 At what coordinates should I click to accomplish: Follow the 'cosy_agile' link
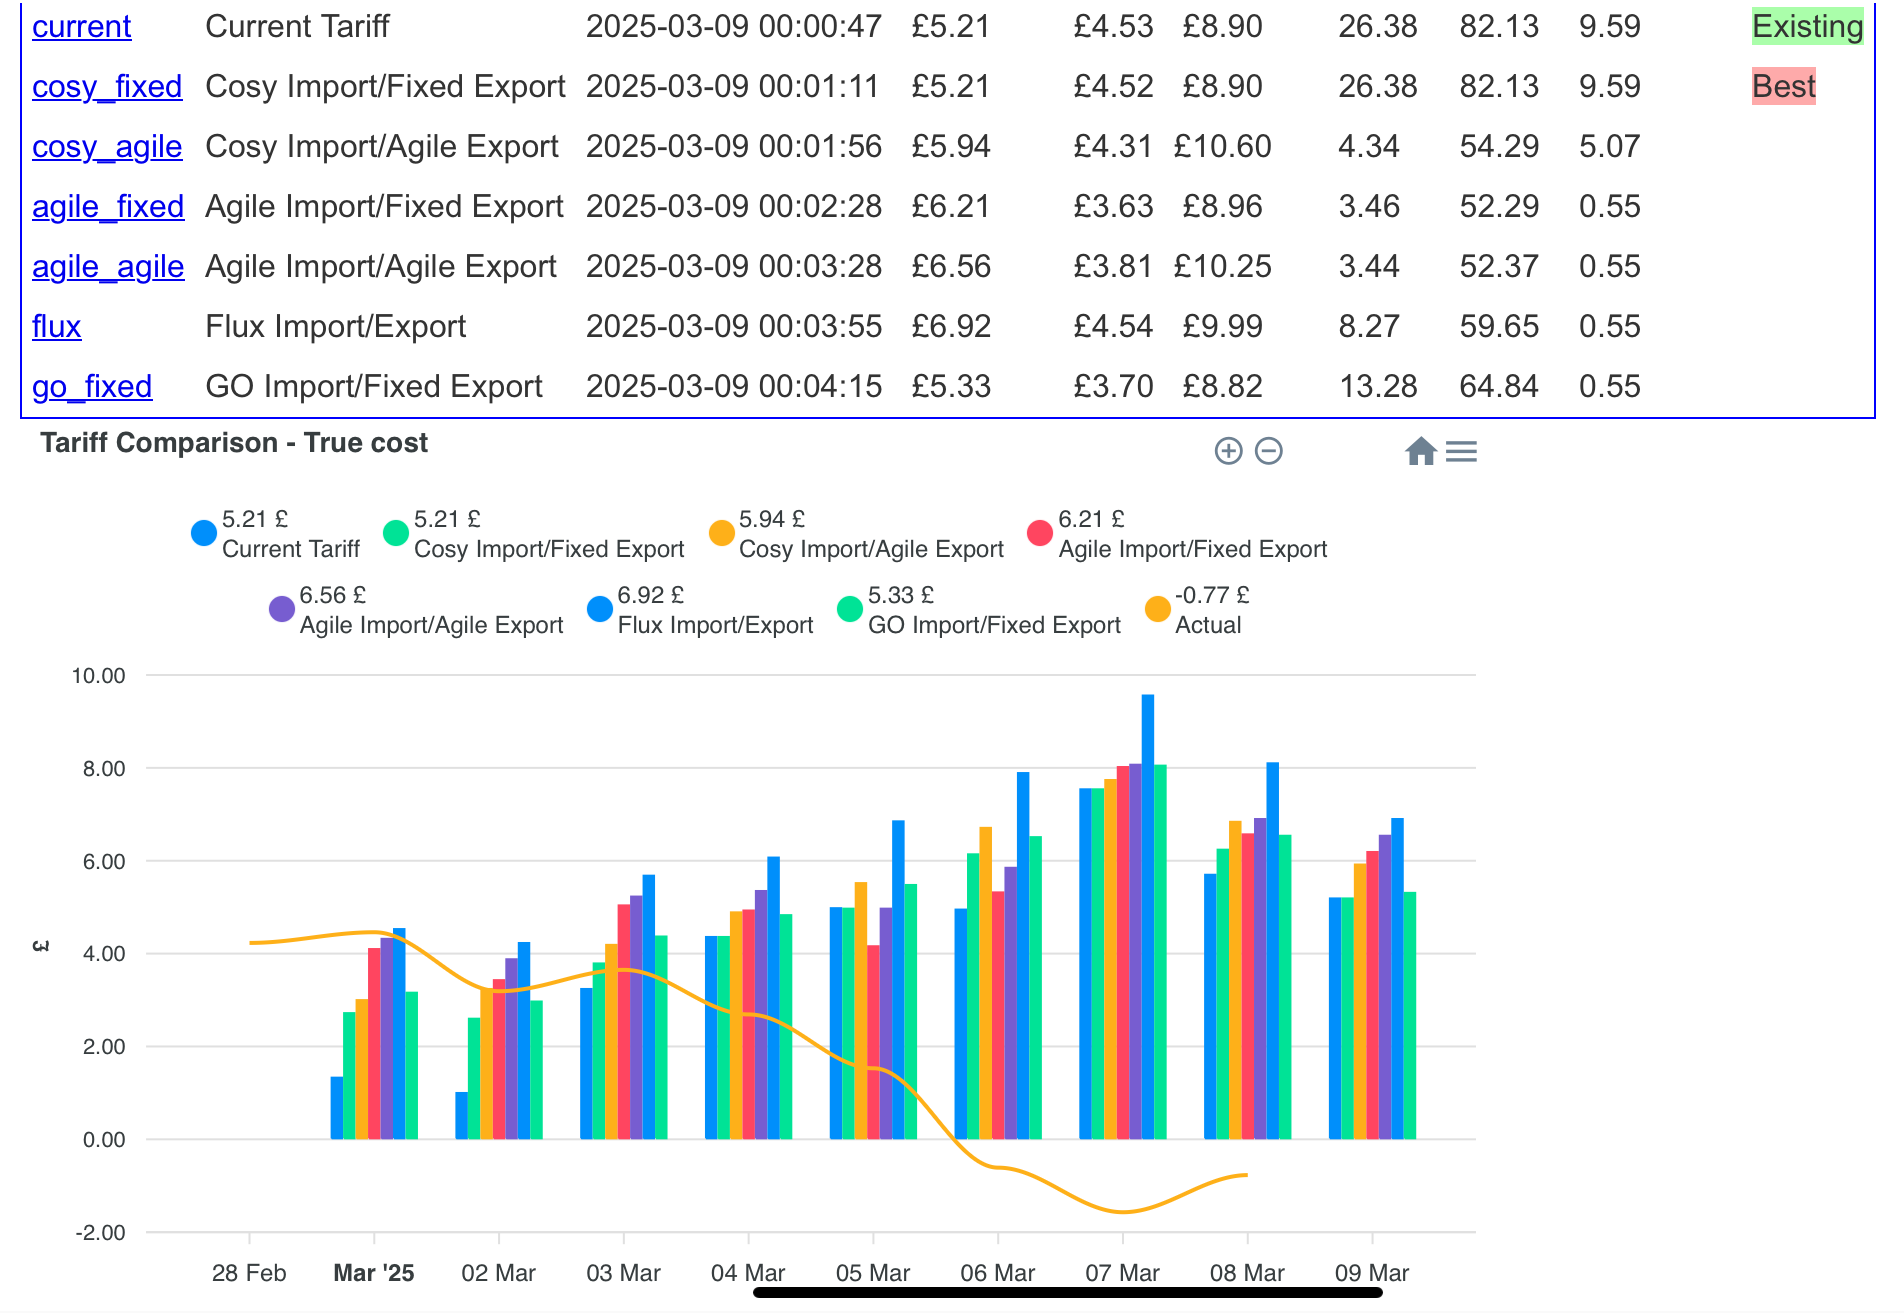[107, 147]
